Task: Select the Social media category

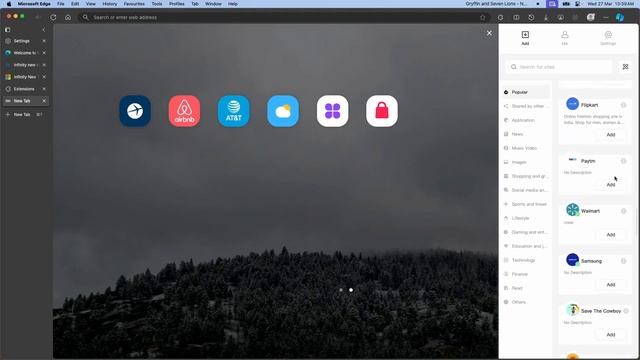Action: (x=526, y=190)
